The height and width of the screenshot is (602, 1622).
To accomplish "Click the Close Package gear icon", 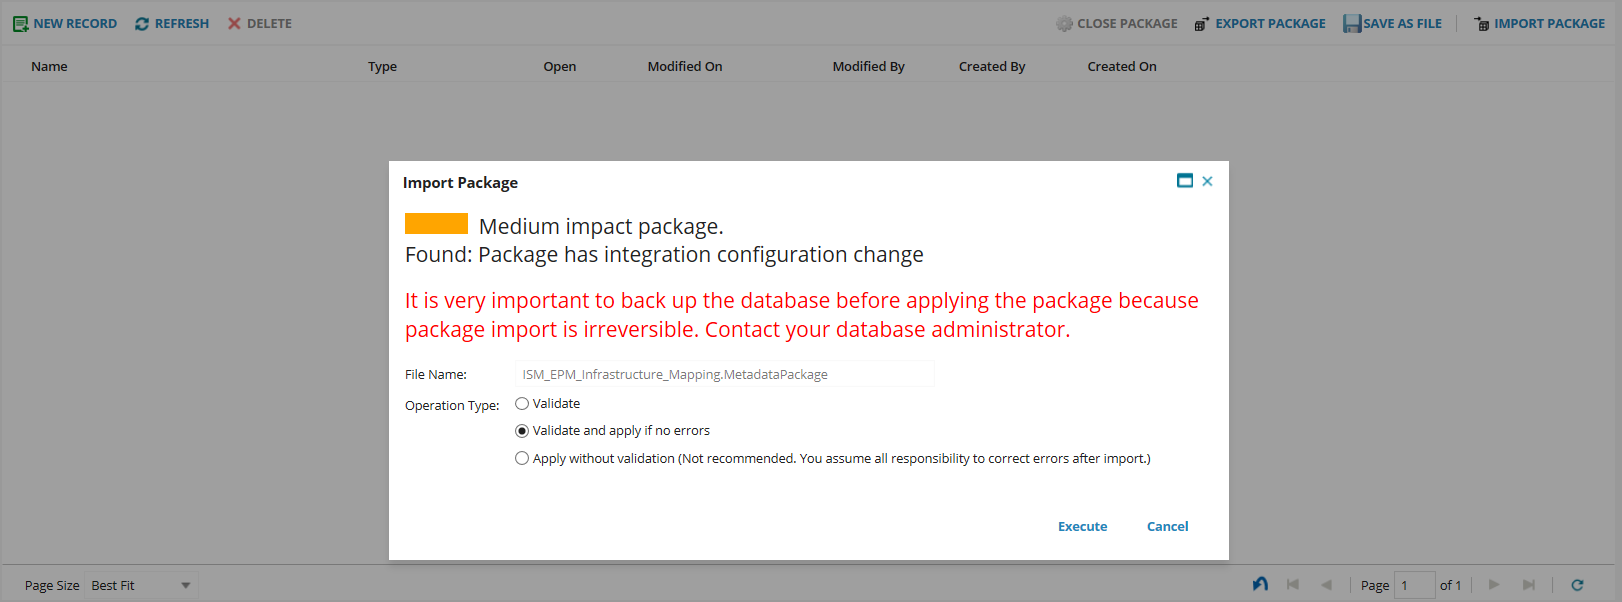I will pos(1064,24).
